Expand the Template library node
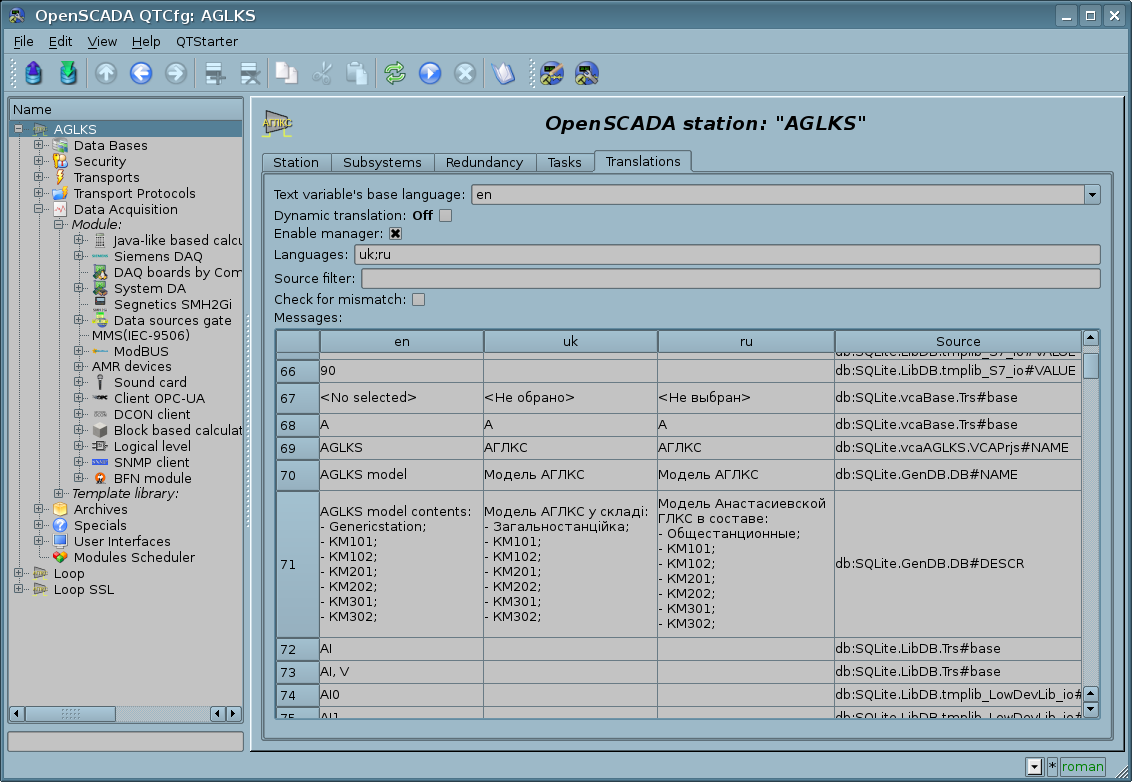The width and height of the screenshot is (1132, 782). (x=58, y=493)
